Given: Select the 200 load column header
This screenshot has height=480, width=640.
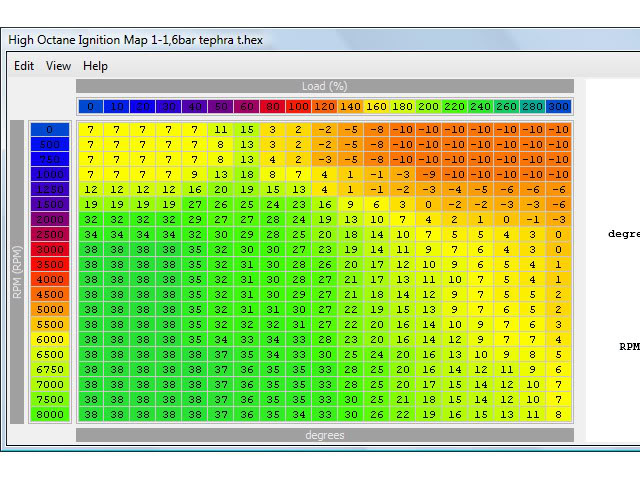Looking at the screenshot, I should [429, 107].
